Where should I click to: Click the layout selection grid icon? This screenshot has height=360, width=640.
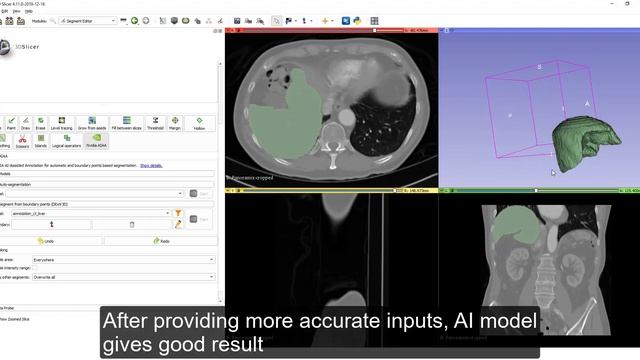tap(374, 20)
